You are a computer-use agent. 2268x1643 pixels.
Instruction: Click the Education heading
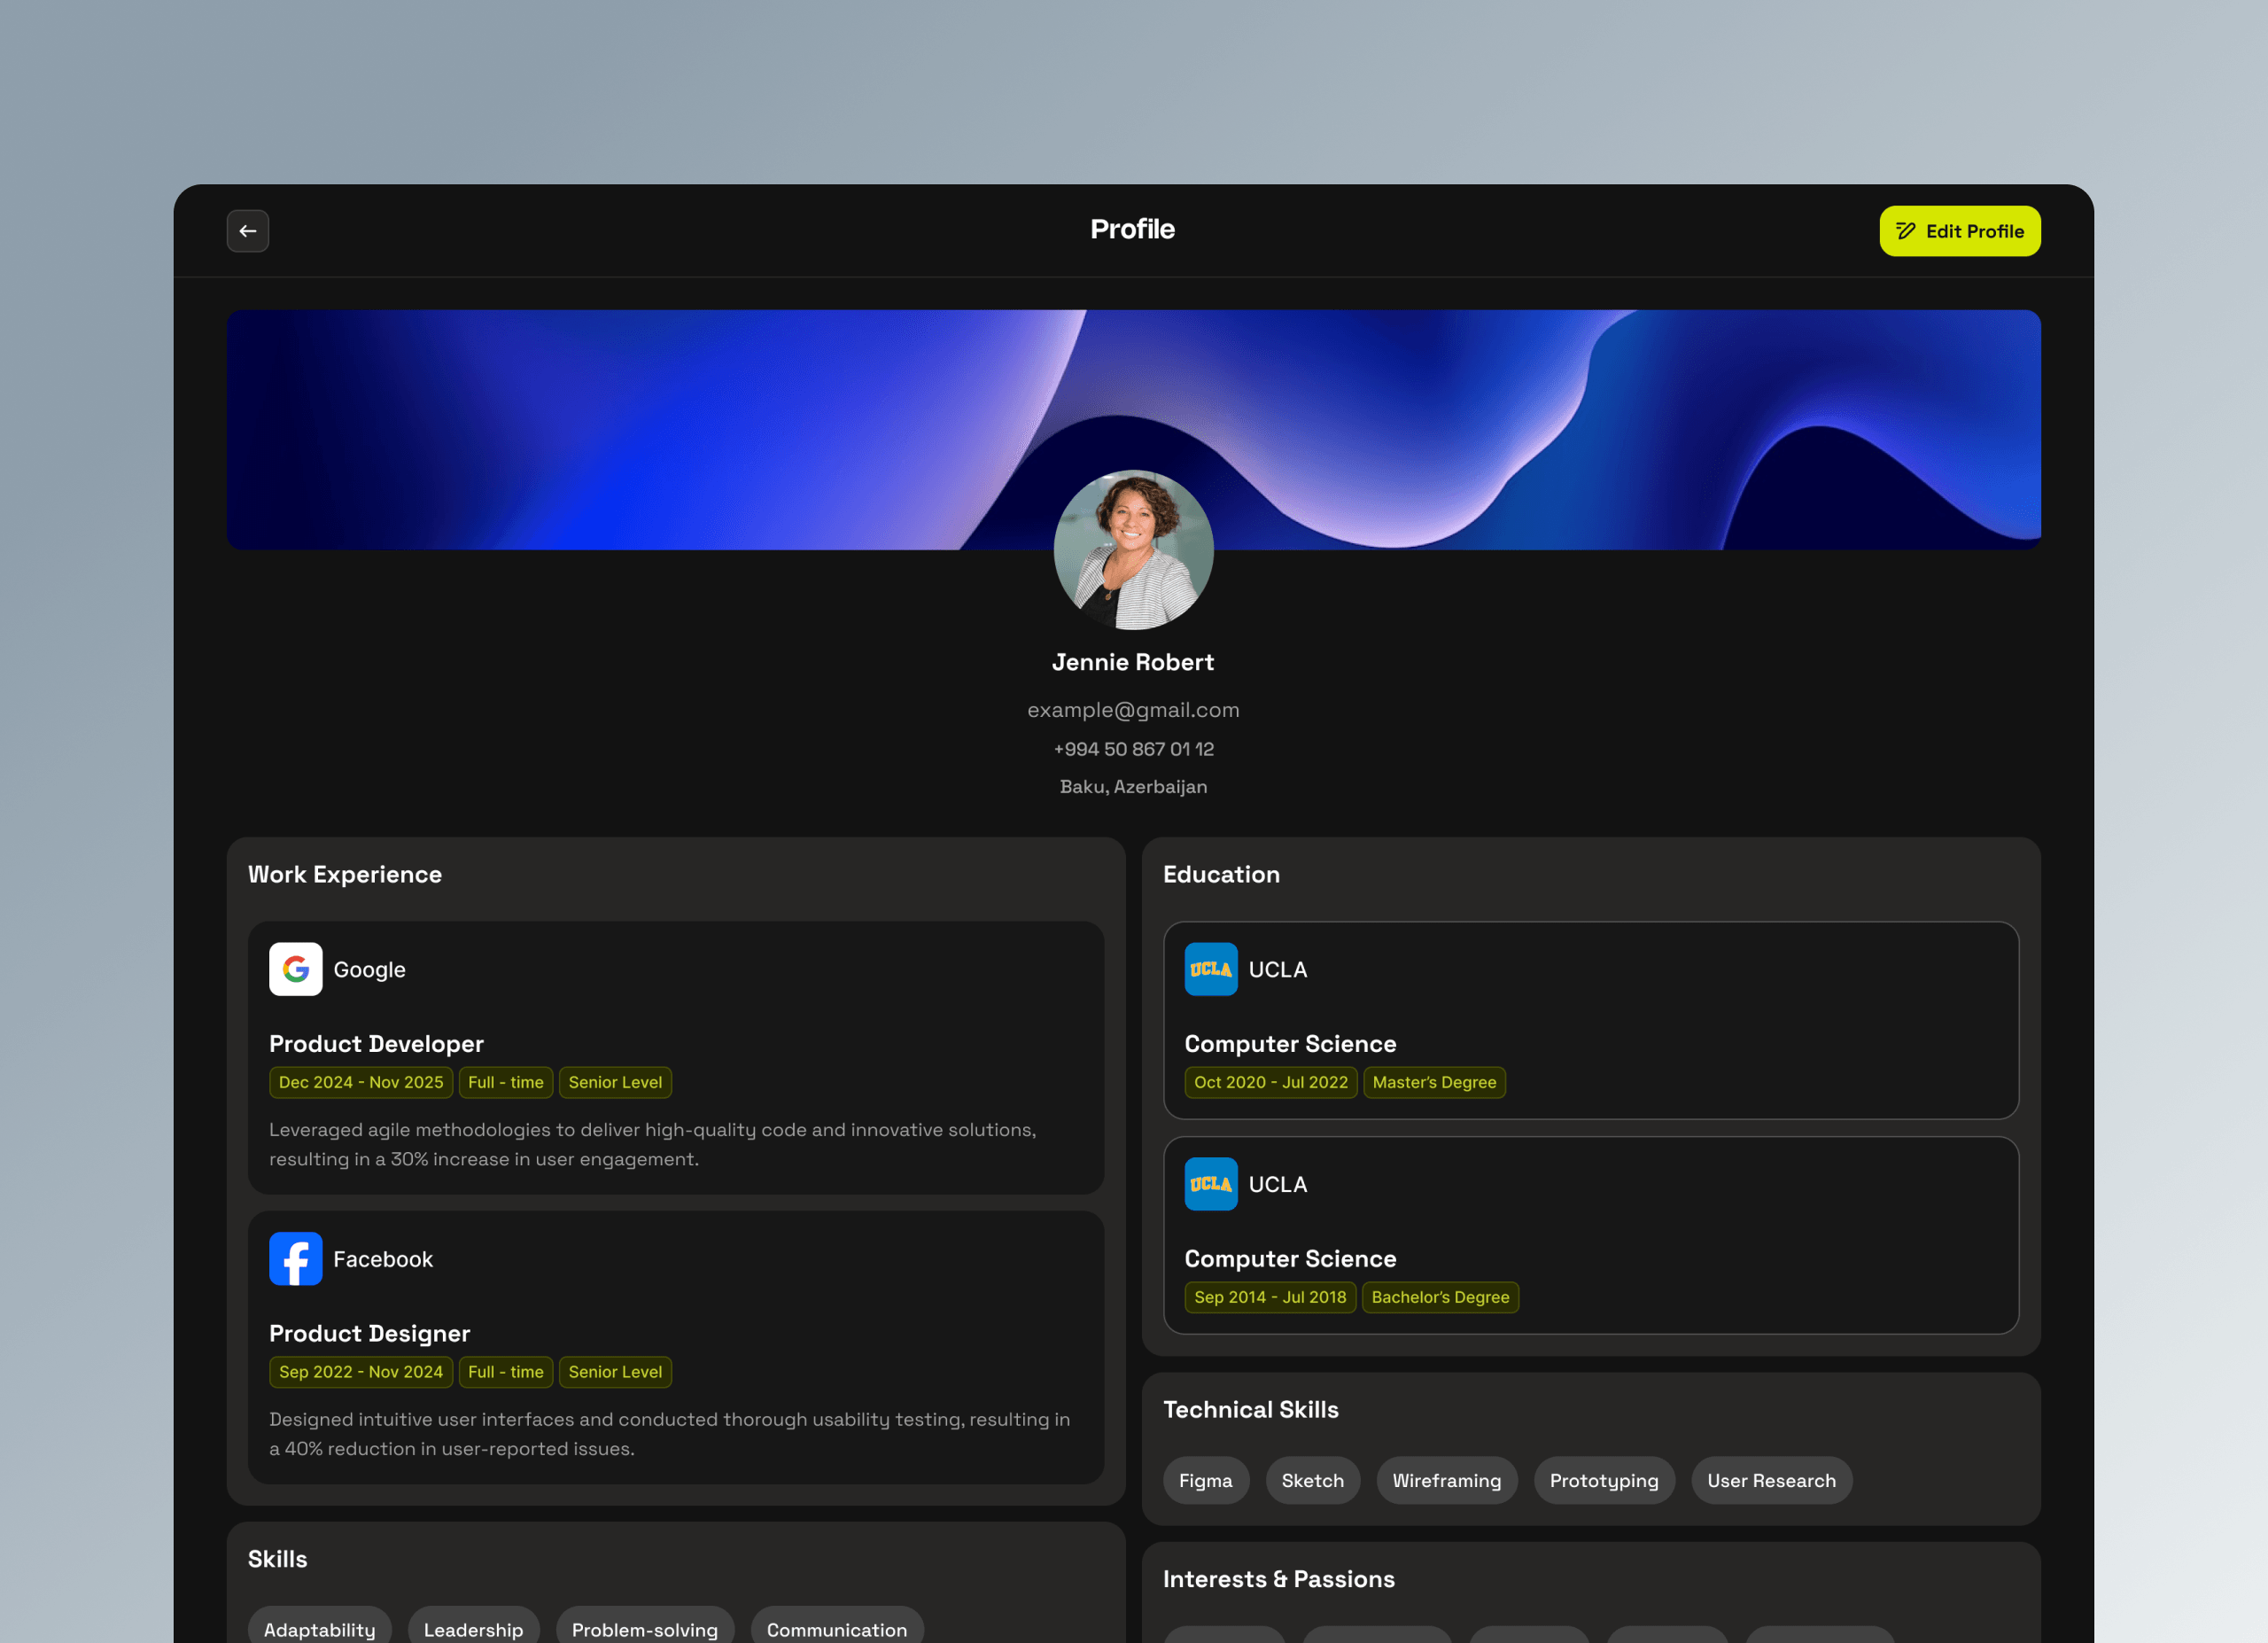[x=1221, y=875]
